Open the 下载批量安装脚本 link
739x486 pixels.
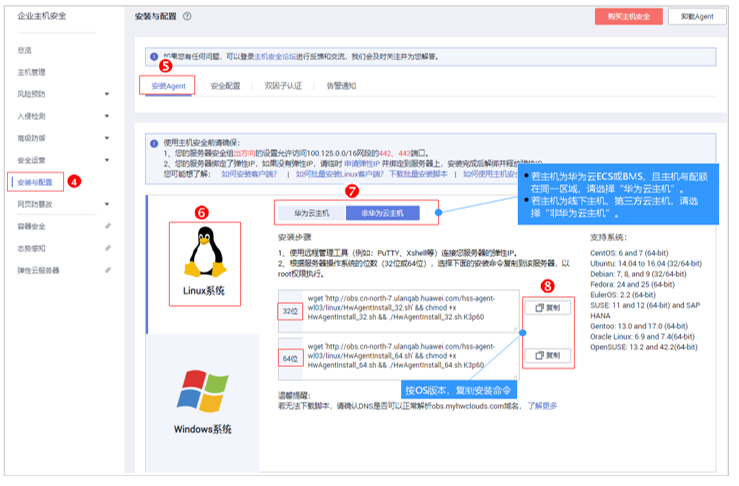[419, 174]
